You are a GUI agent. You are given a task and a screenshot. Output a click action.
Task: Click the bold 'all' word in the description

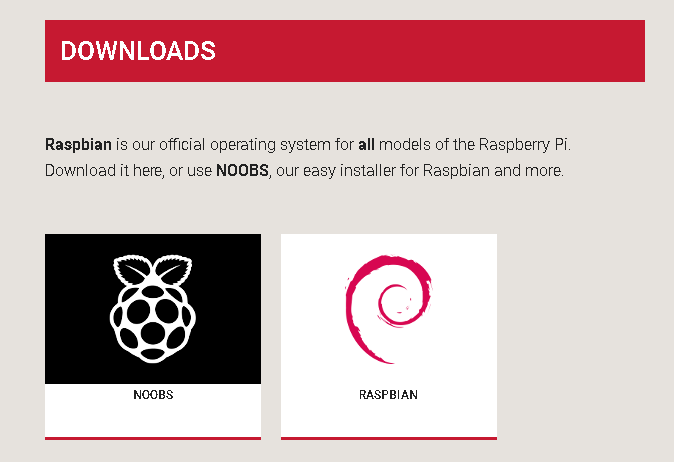(366, 144)
